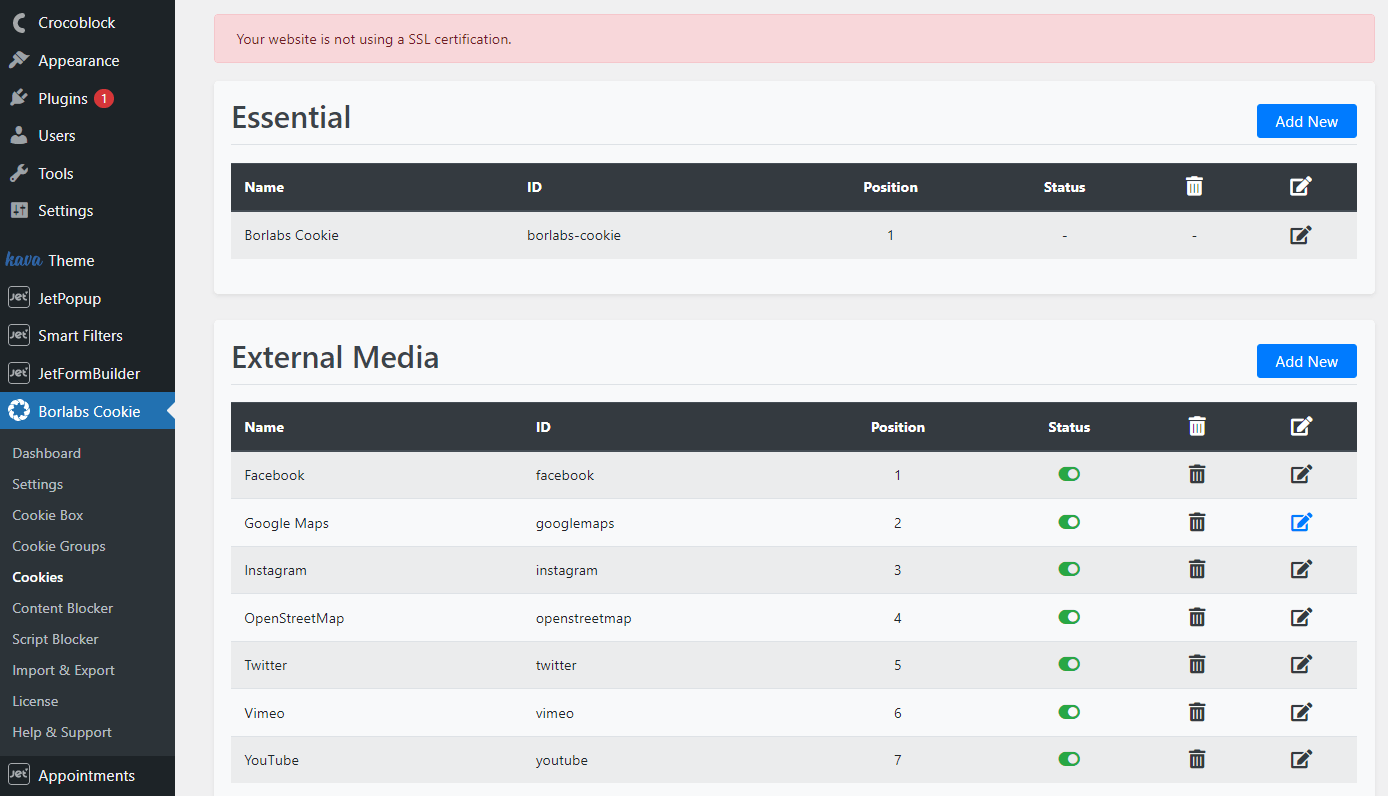
Task: Click the 'Instagram' name cell
Action: point(275,570)
